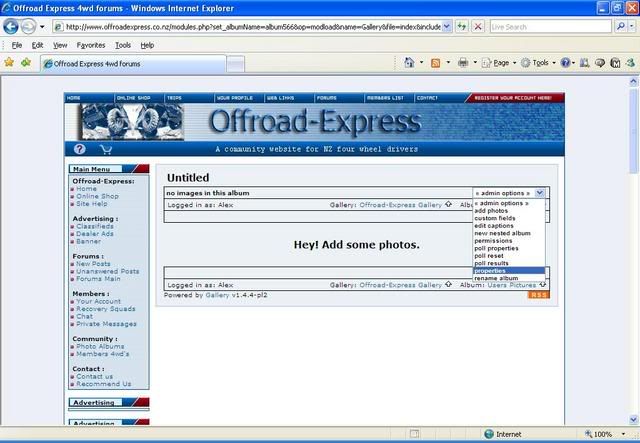Open search provider options dropdown
640x443 pixels.
(631, 27)
